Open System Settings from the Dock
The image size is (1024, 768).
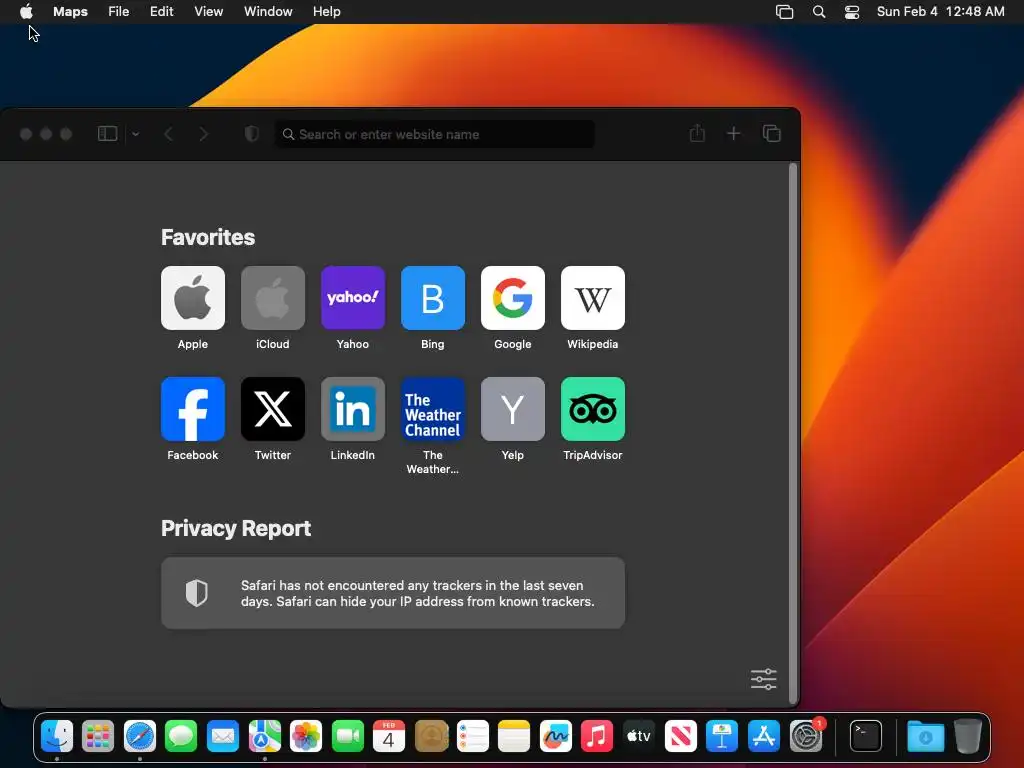tap(806, 736)
